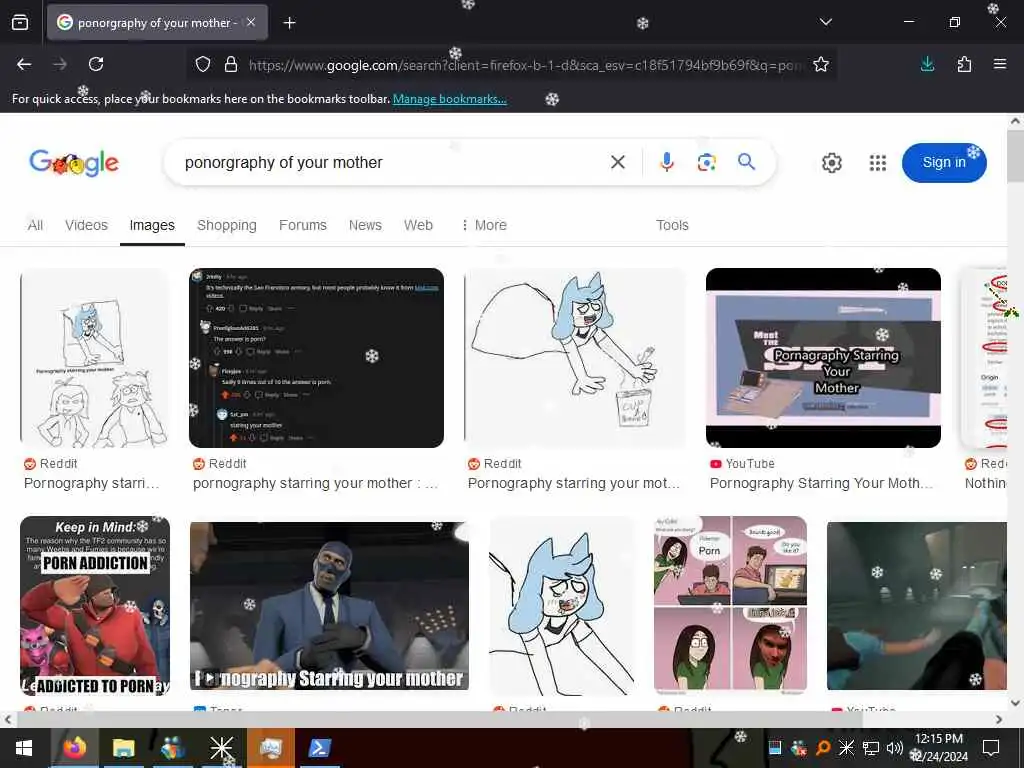This screenshot has height=768, width=1024.
Task: Switch to the Shopping tab
Action: (227, 225)
